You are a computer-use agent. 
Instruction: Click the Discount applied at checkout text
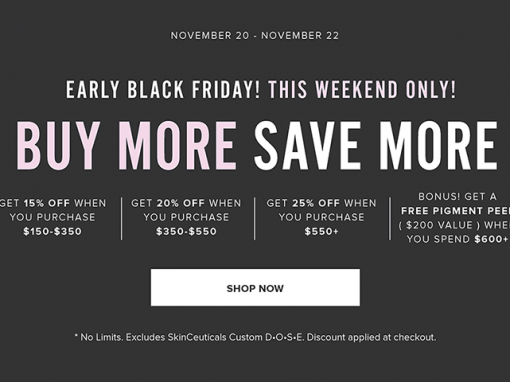point(371,337)
